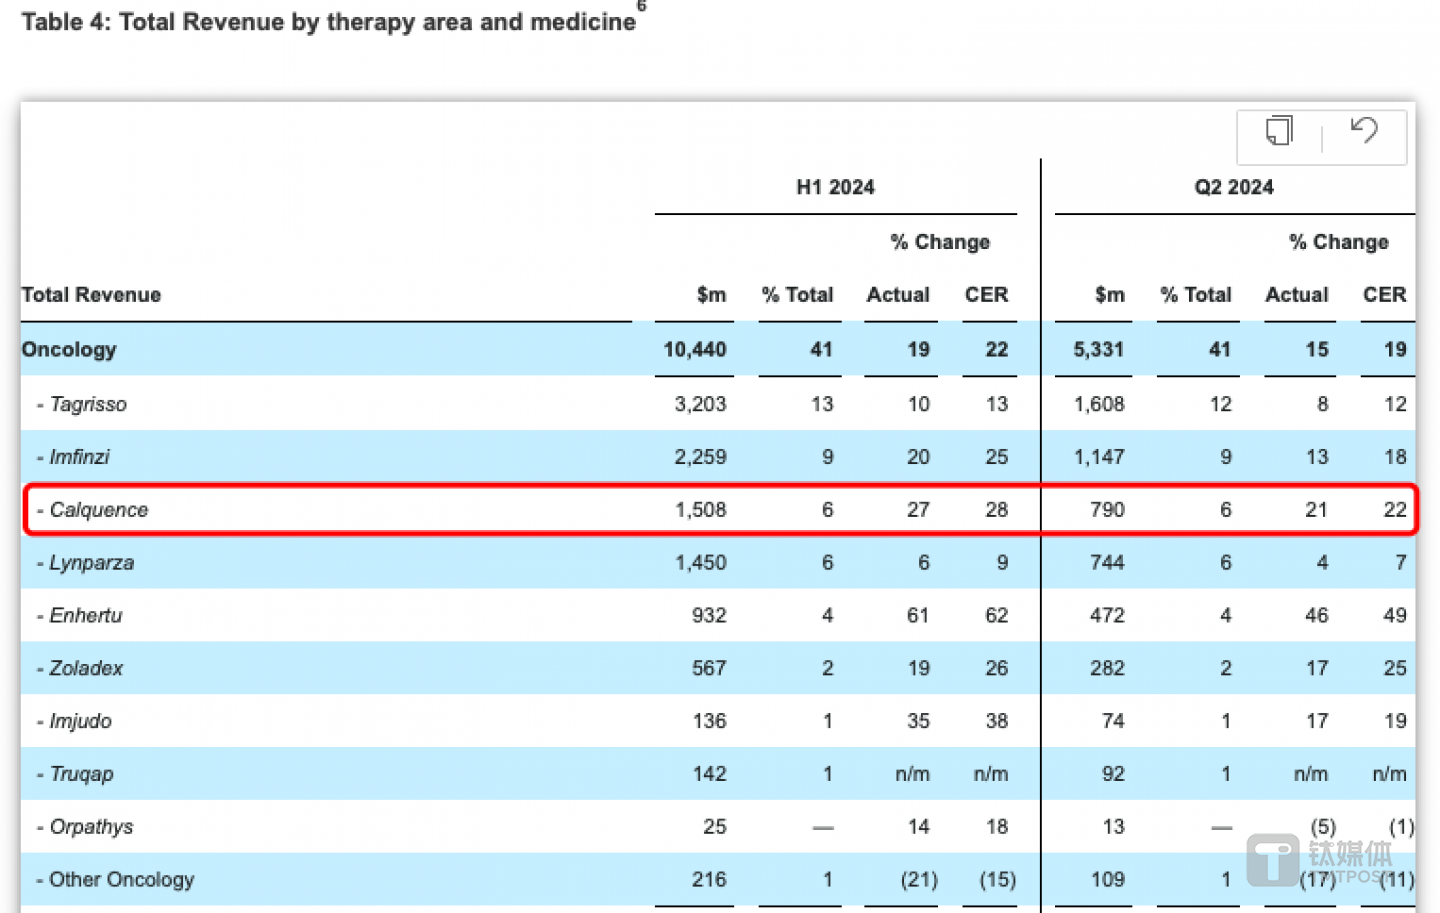Click the Total Revenue header label

91,295
